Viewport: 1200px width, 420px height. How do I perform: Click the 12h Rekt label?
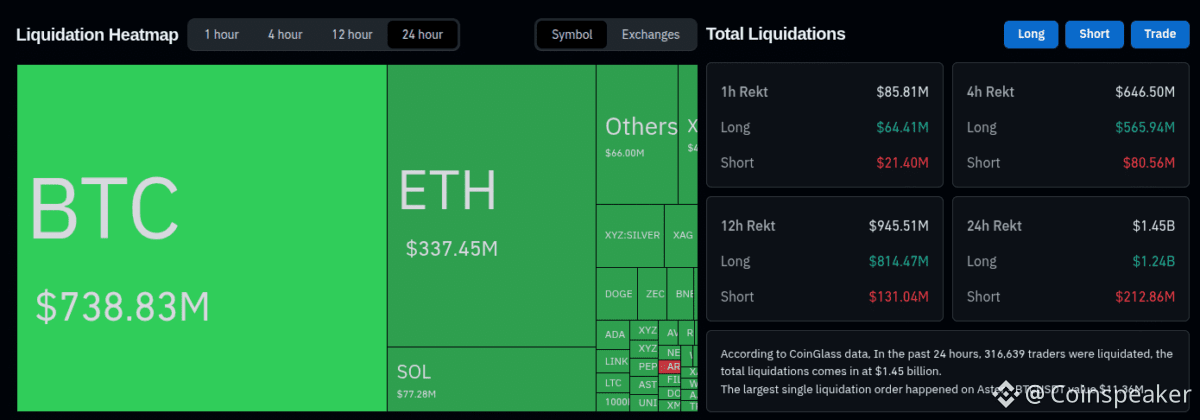(x=748, y=226)
